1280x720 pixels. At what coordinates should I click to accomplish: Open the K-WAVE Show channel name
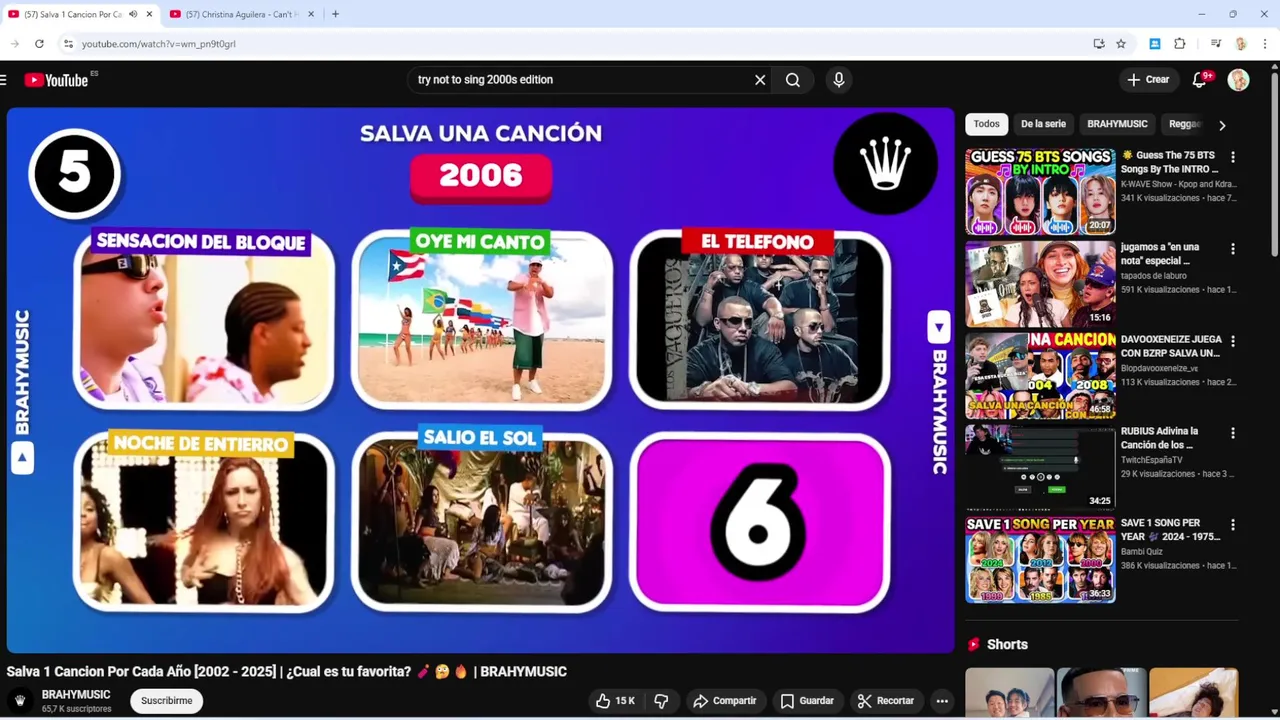pos(1178,184)
